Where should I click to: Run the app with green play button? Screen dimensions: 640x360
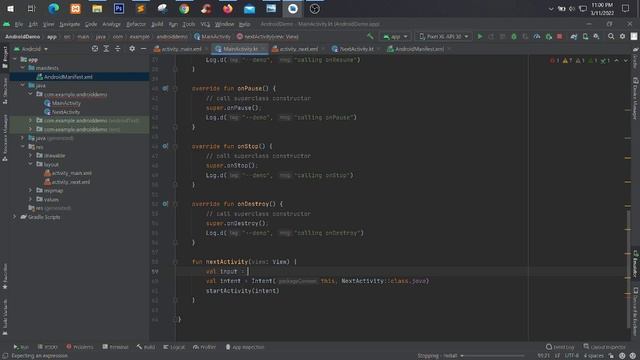click(x=480, y=36)
